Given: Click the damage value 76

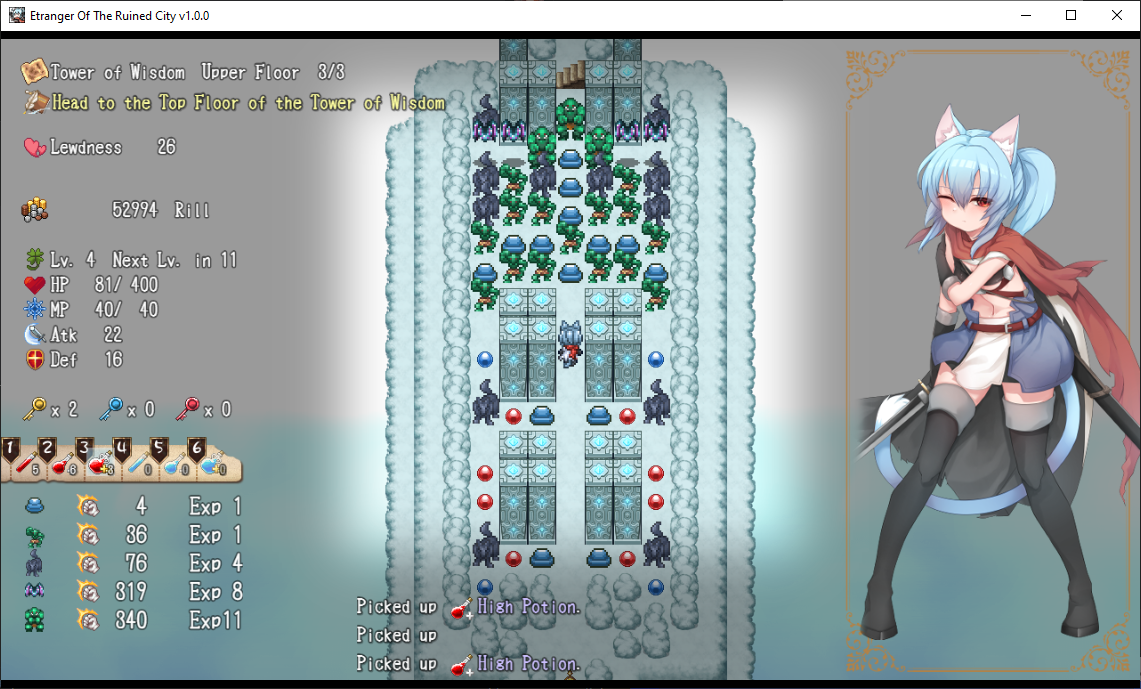Looking at the screenshot, I should pyautogui.click(x=136, y=563).
